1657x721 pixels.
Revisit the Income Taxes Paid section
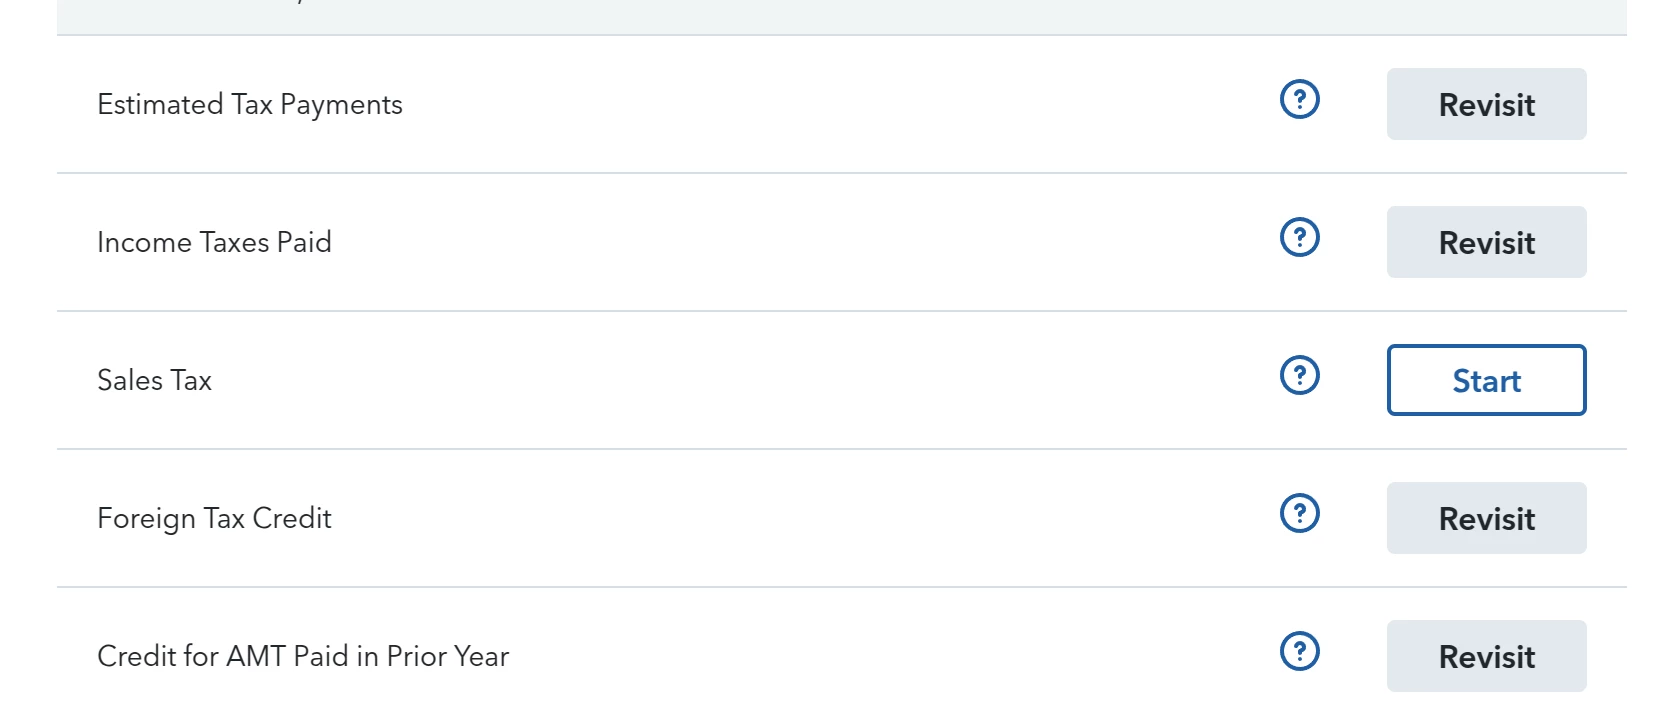coord(1486,242)
